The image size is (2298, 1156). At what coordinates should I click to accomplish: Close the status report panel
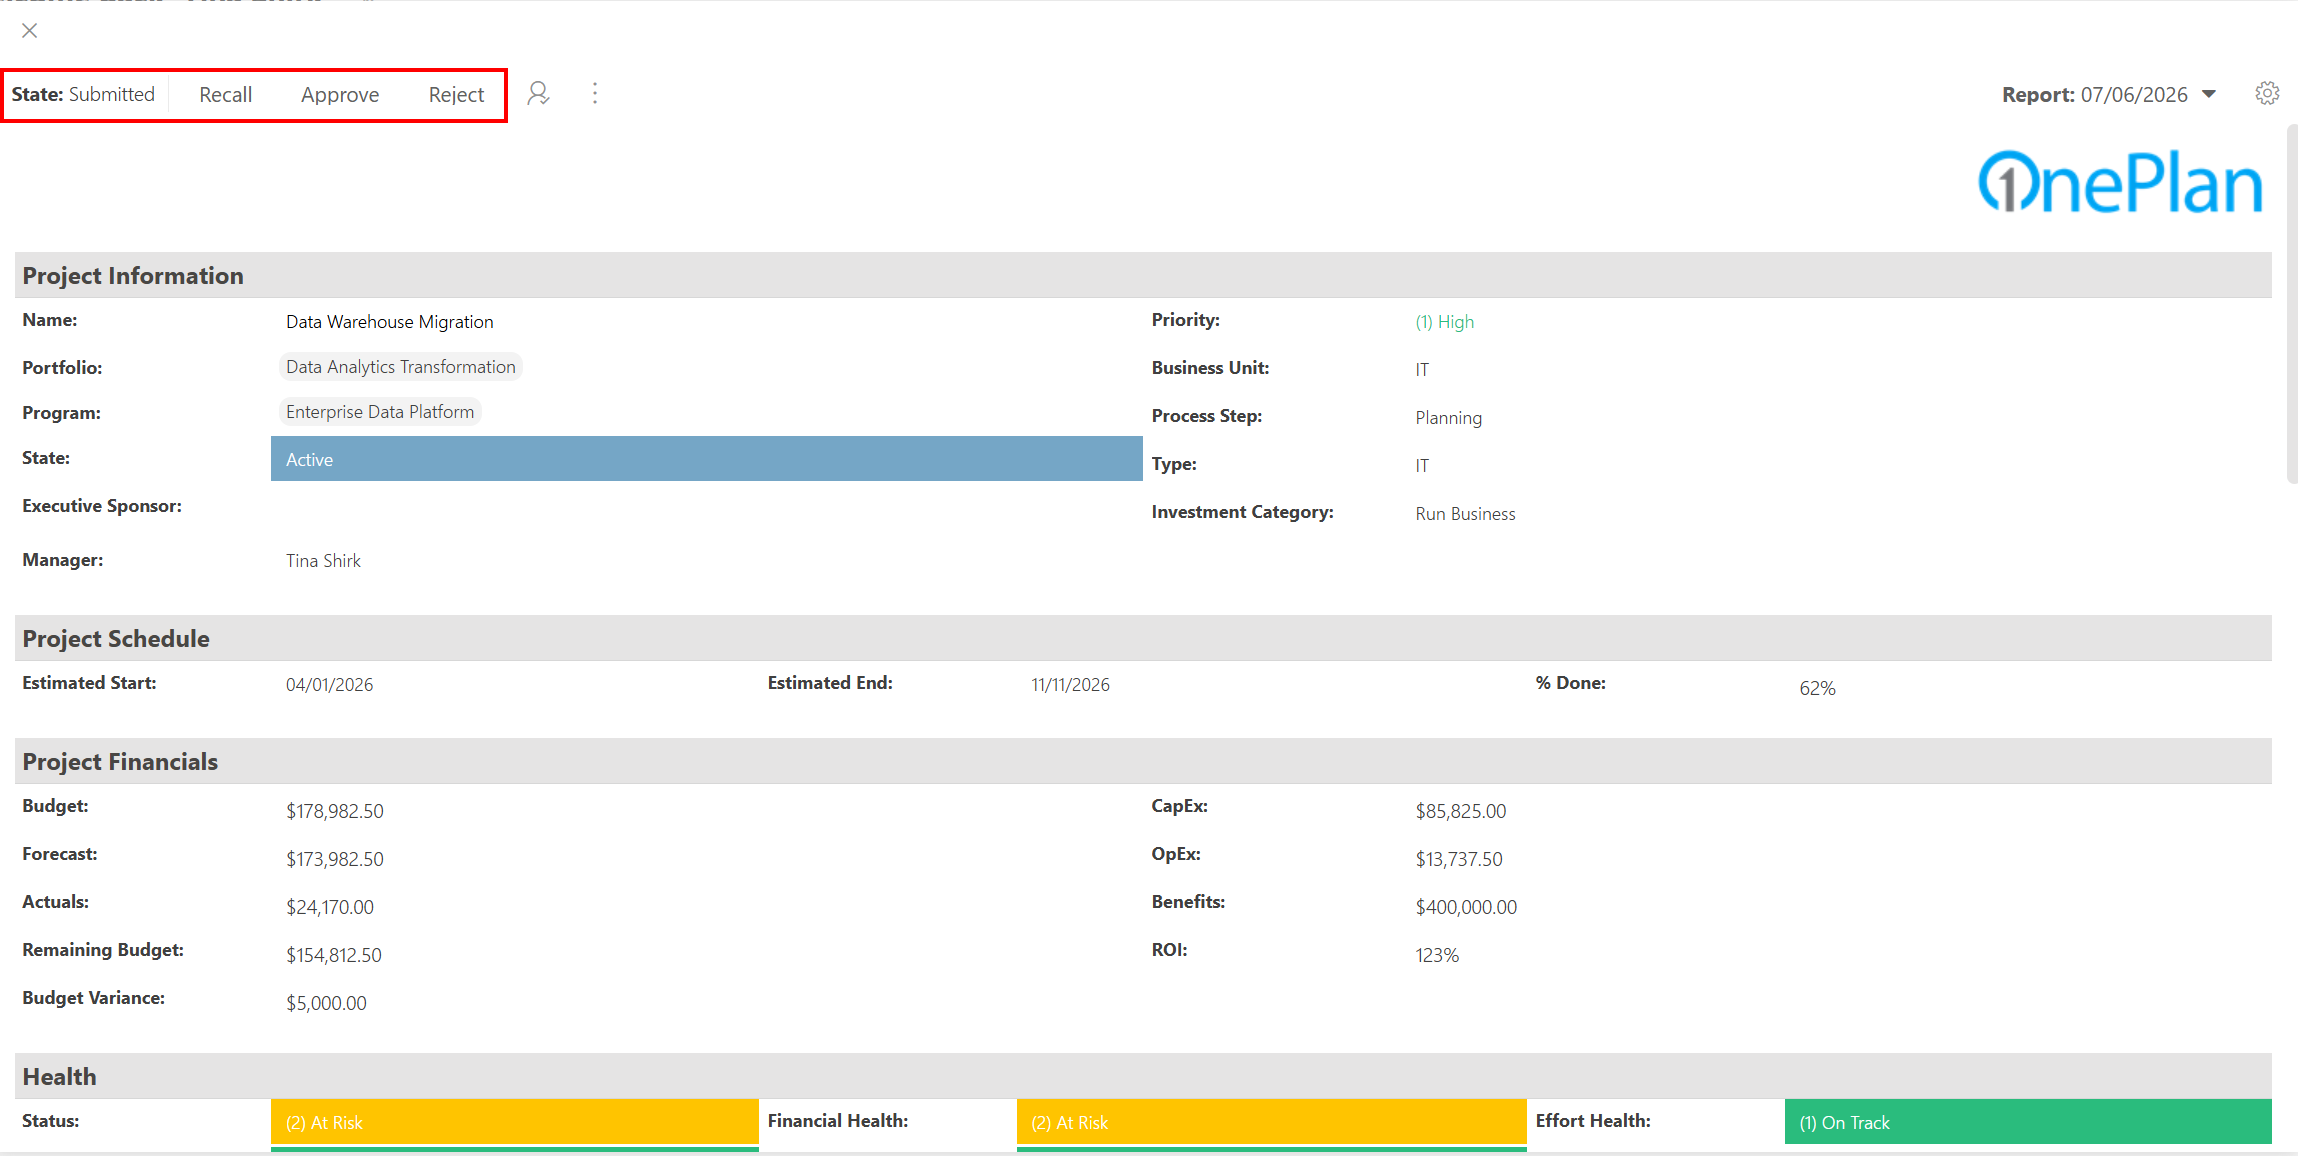click(30, 31)
